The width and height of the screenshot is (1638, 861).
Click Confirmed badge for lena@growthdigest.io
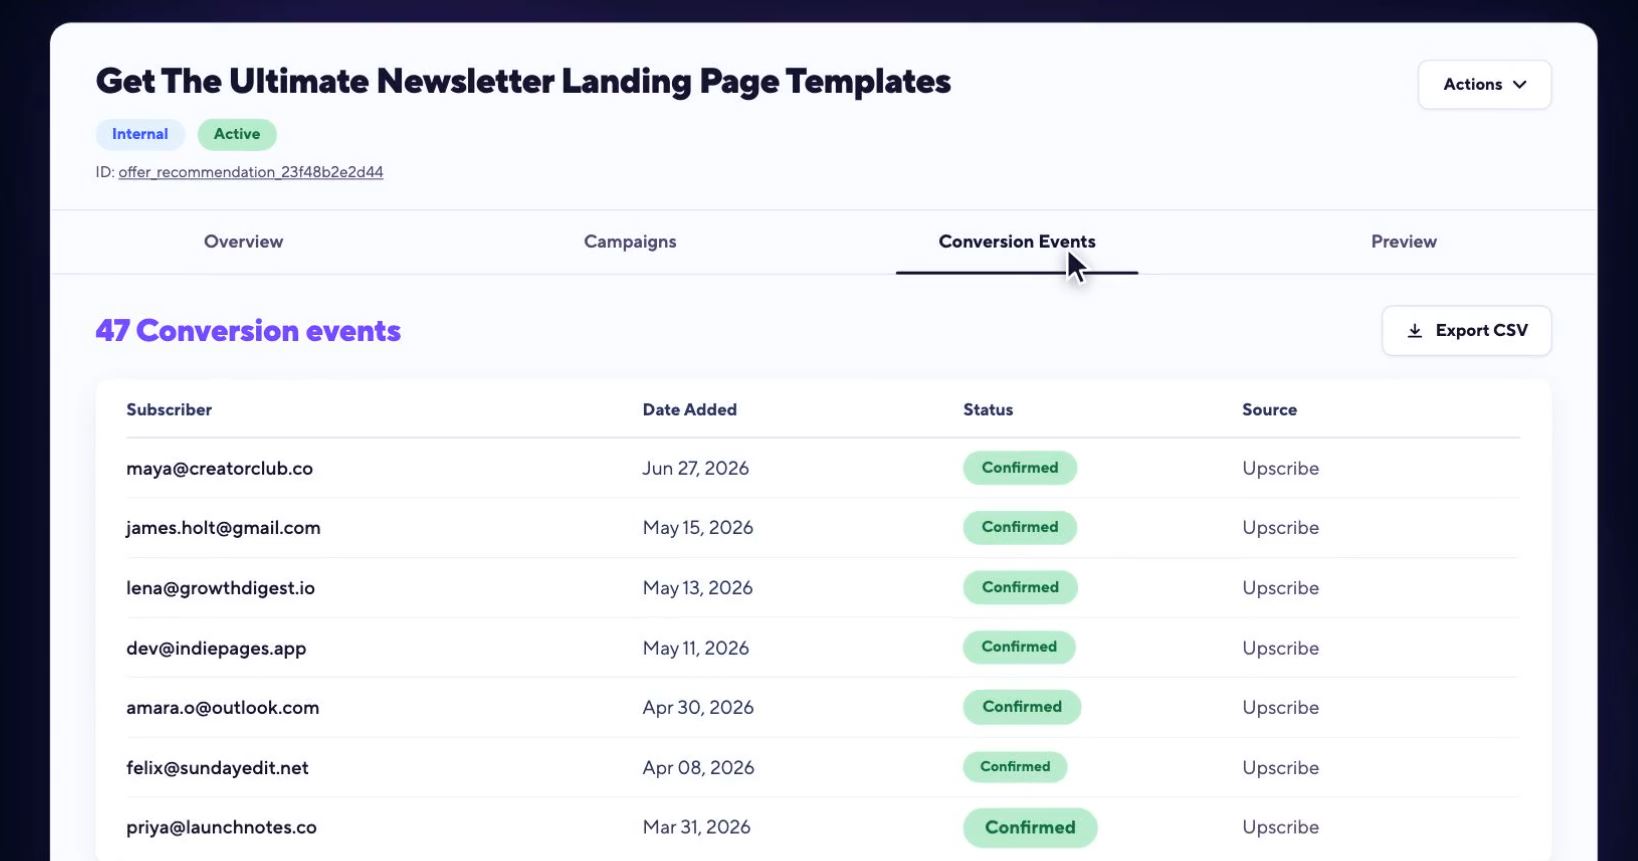pos(1020,587)
